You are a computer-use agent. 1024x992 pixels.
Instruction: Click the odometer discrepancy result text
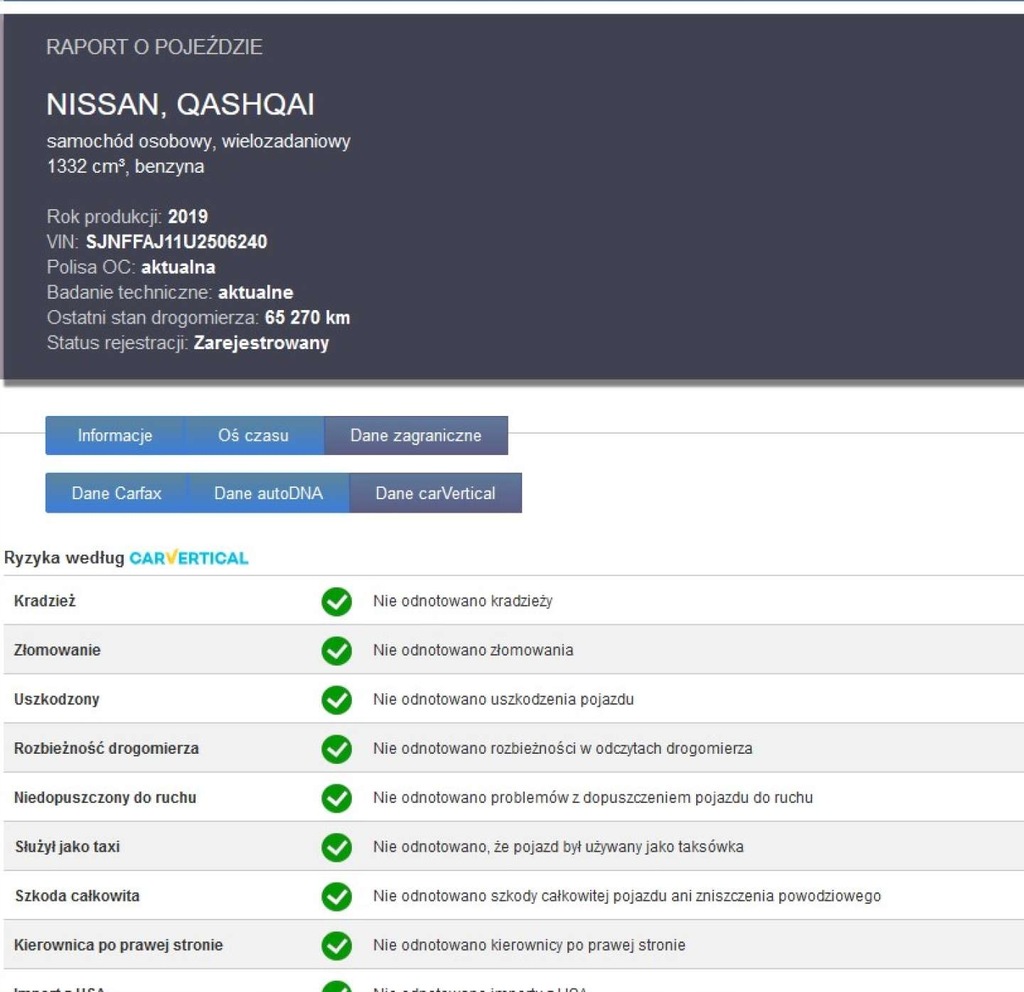click(x=563, y=748)
